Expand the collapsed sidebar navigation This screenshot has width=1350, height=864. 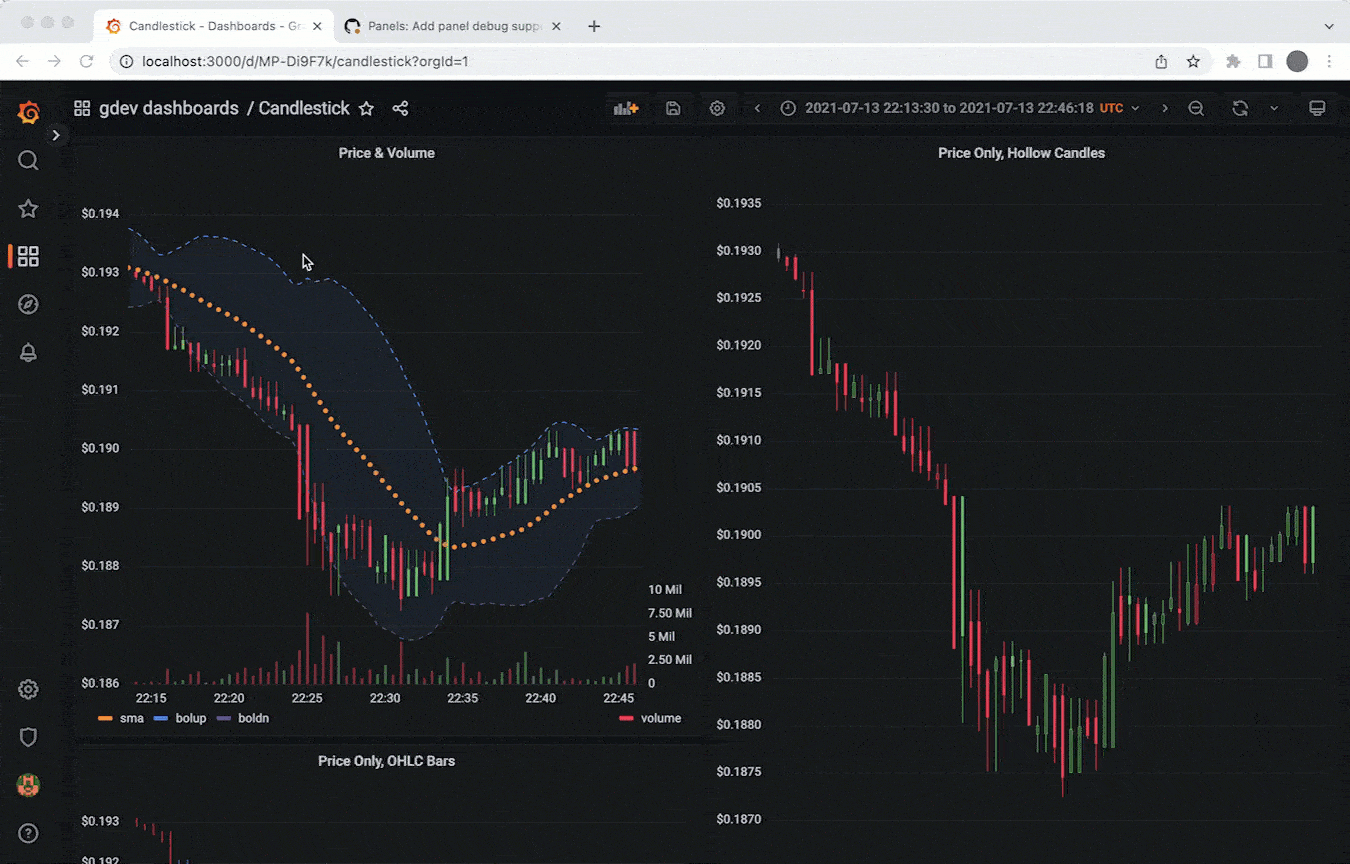(56, 135)
